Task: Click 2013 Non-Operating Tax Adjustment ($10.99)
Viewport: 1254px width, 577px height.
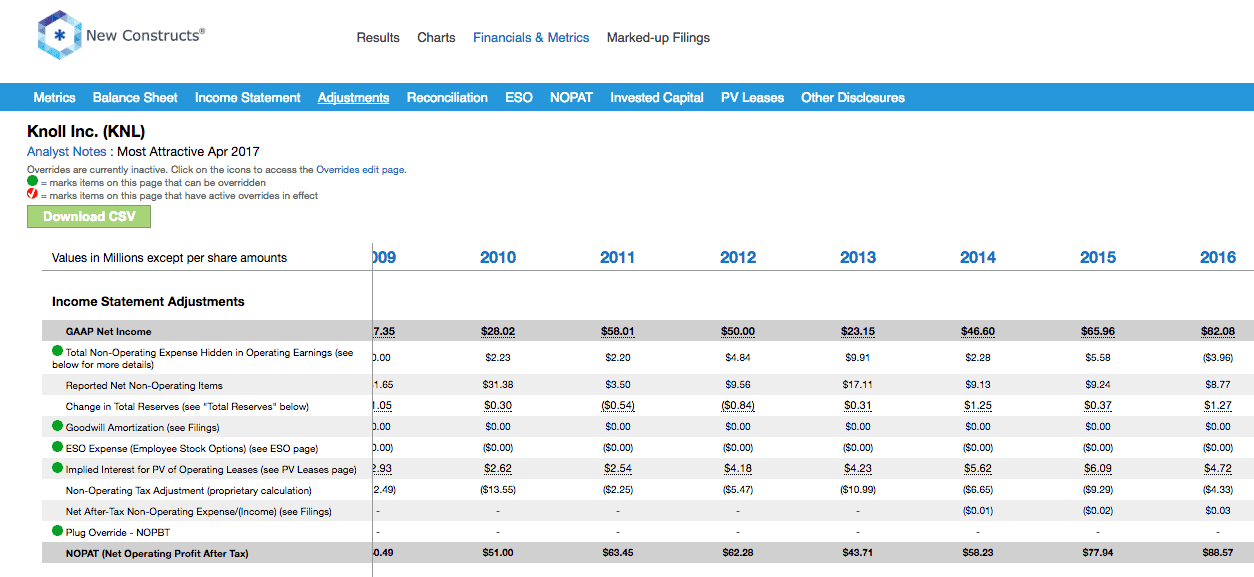Action: [858, 490]
